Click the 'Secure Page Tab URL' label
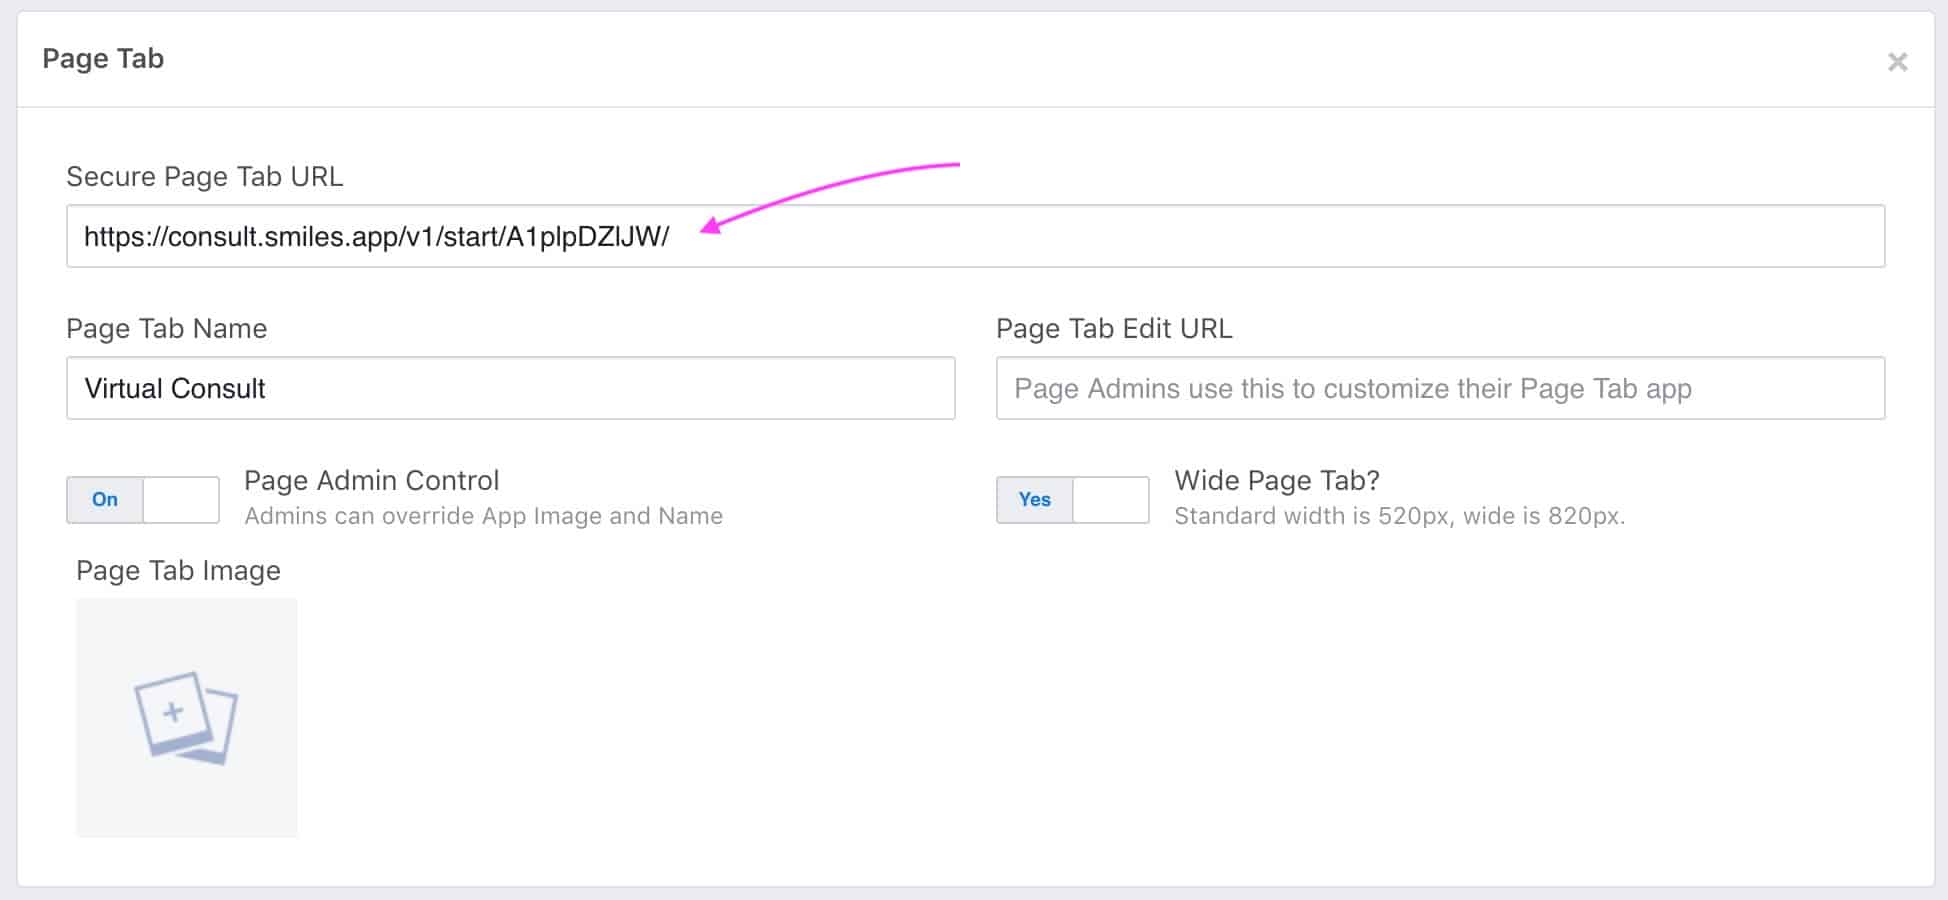The height and width of the screenshot is (900, 1948). coord(205,177)
